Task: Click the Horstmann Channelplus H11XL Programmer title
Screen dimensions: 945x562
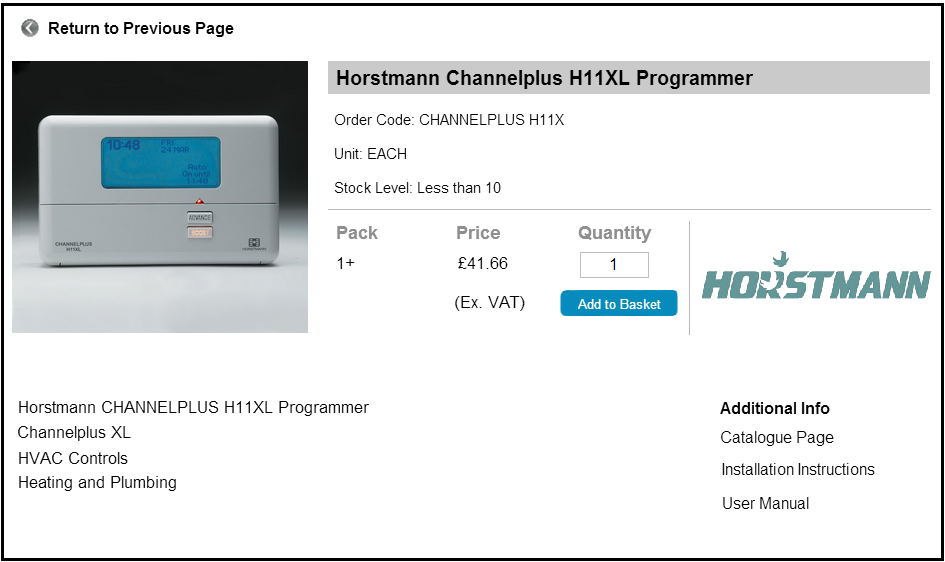Action: [x=544, y=78]
